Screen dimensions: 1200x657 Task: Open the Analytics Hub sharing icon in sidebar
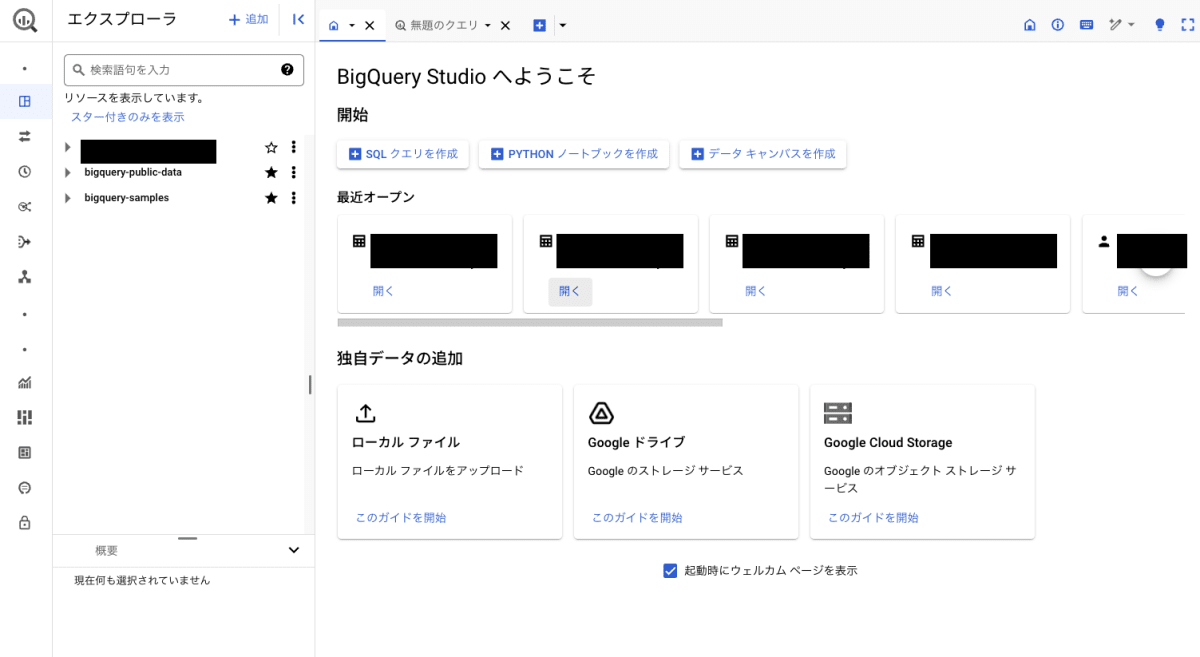(x=25, y=206)
